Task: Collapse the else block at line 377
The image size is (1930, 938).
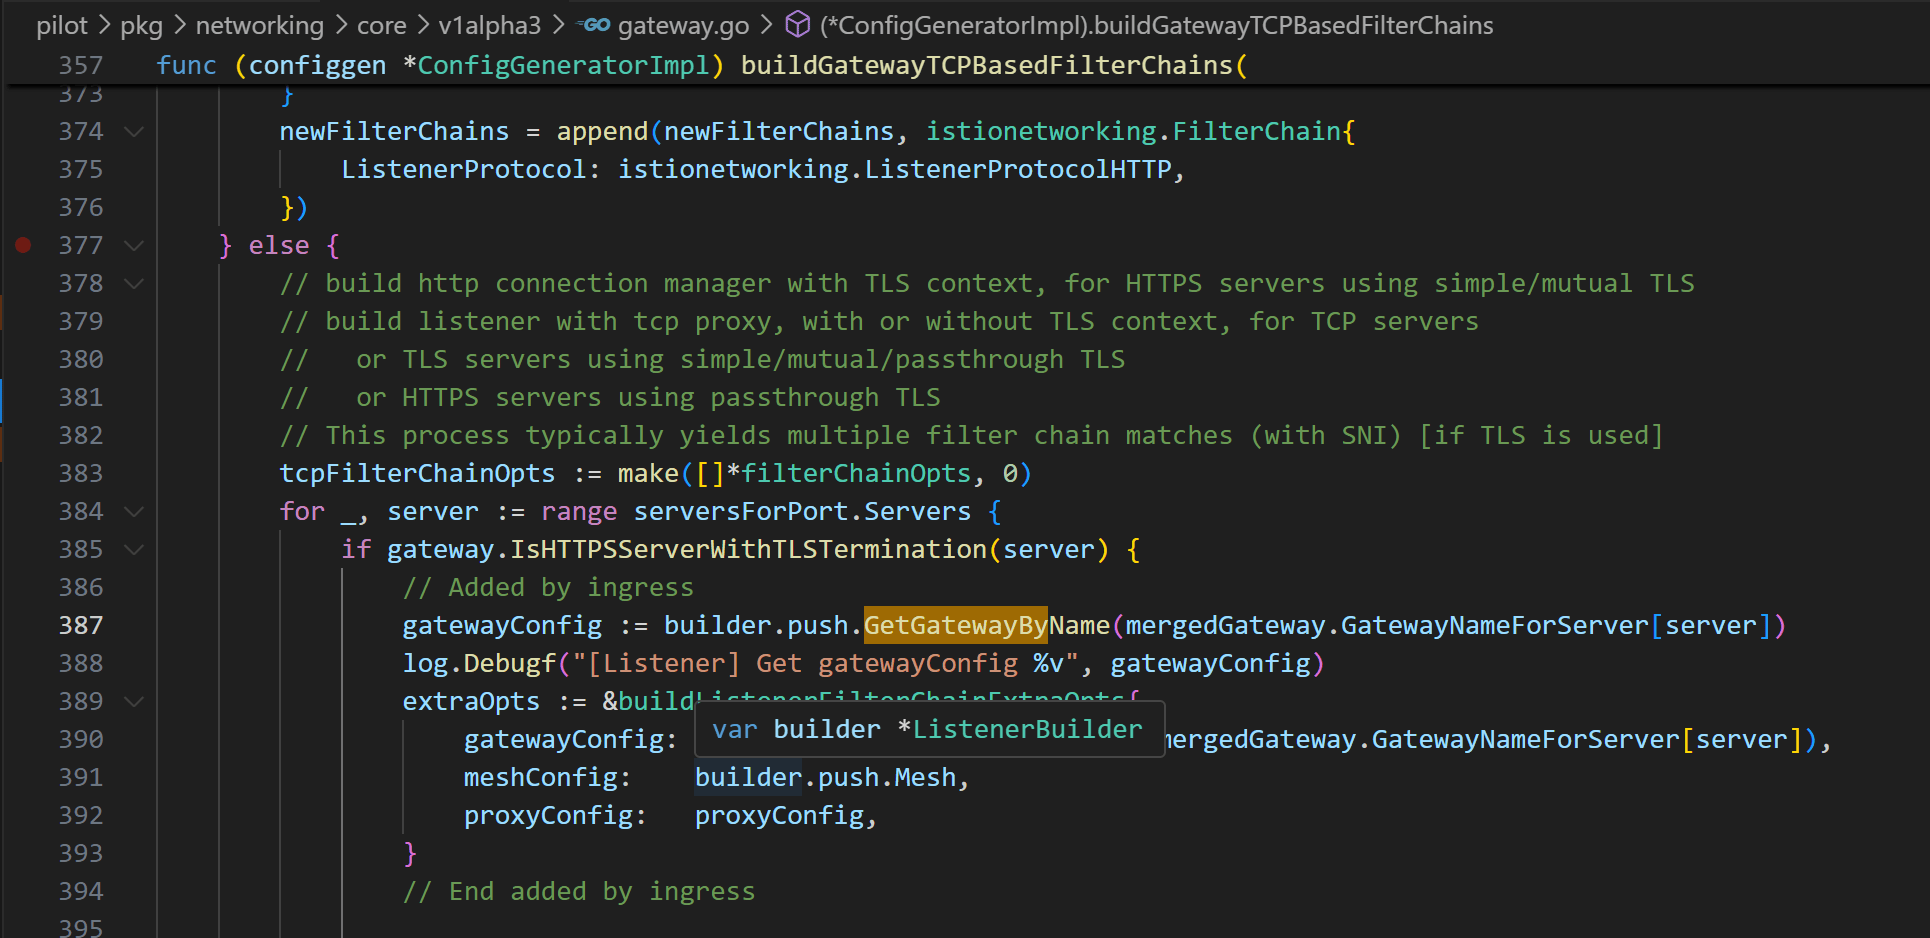Action: point(134,244)
